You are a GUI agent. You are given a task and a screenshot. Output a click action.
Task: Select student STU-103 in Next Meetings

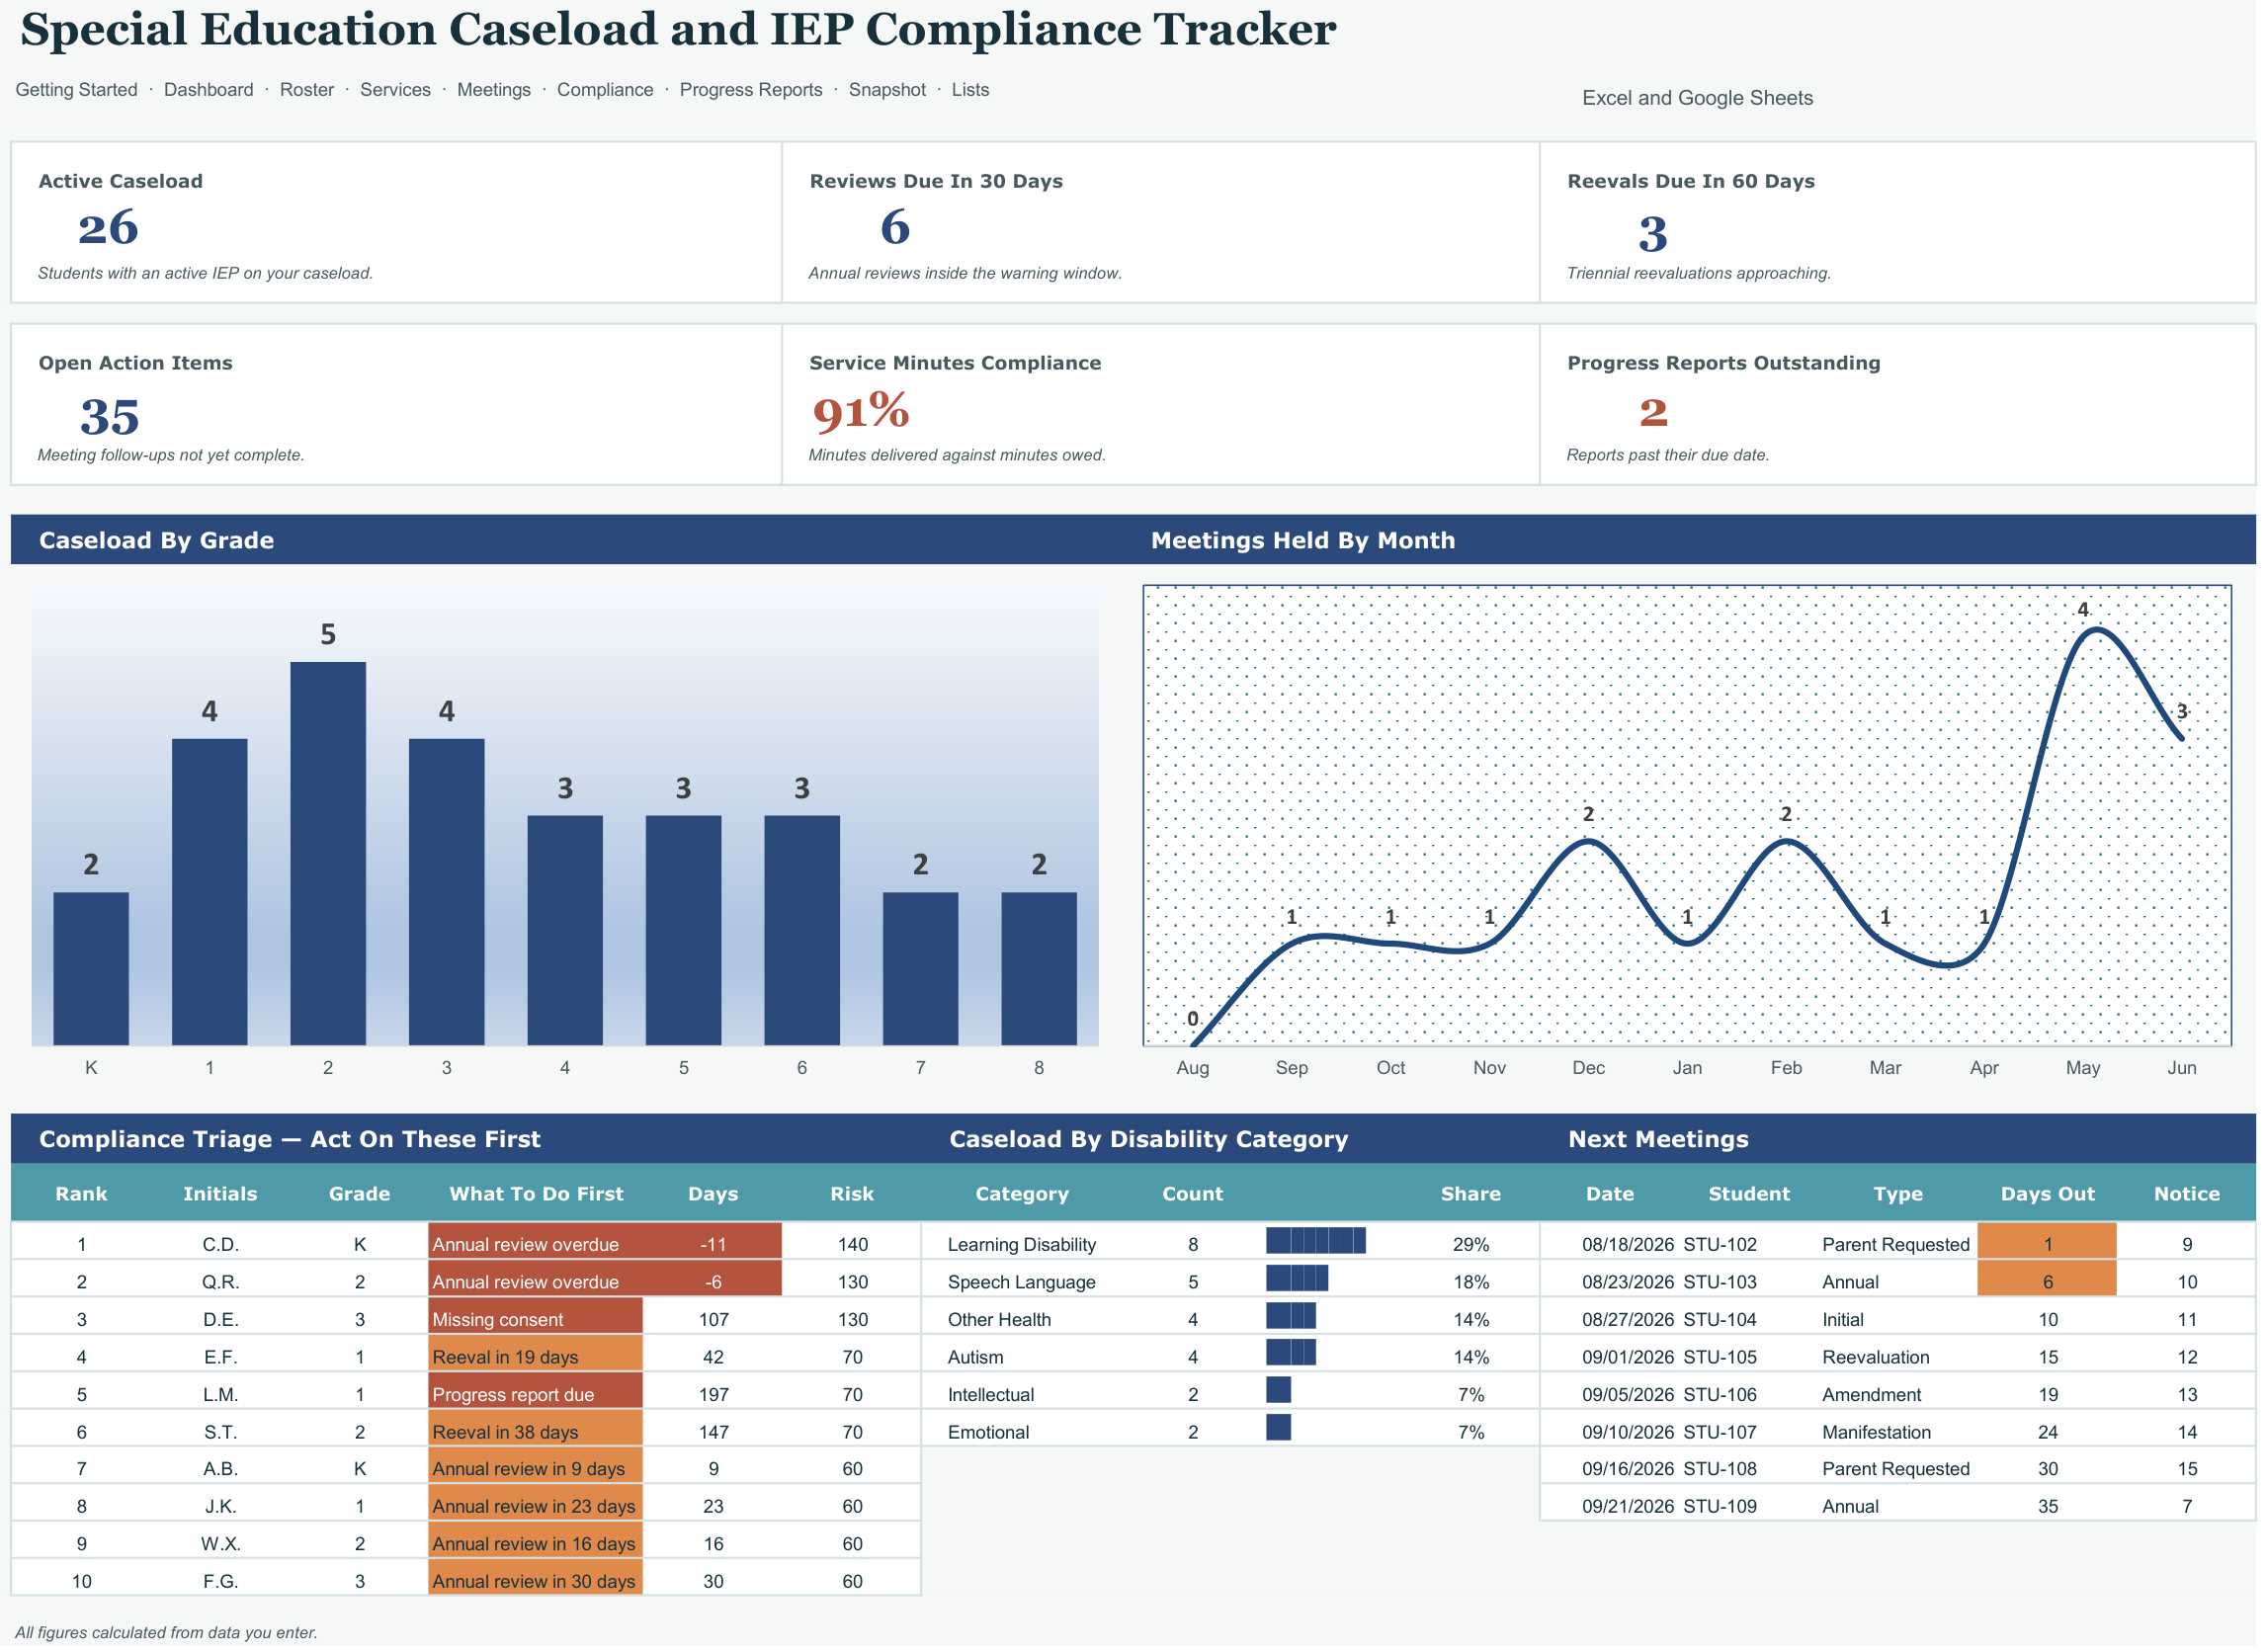tap(1721, 1283)
